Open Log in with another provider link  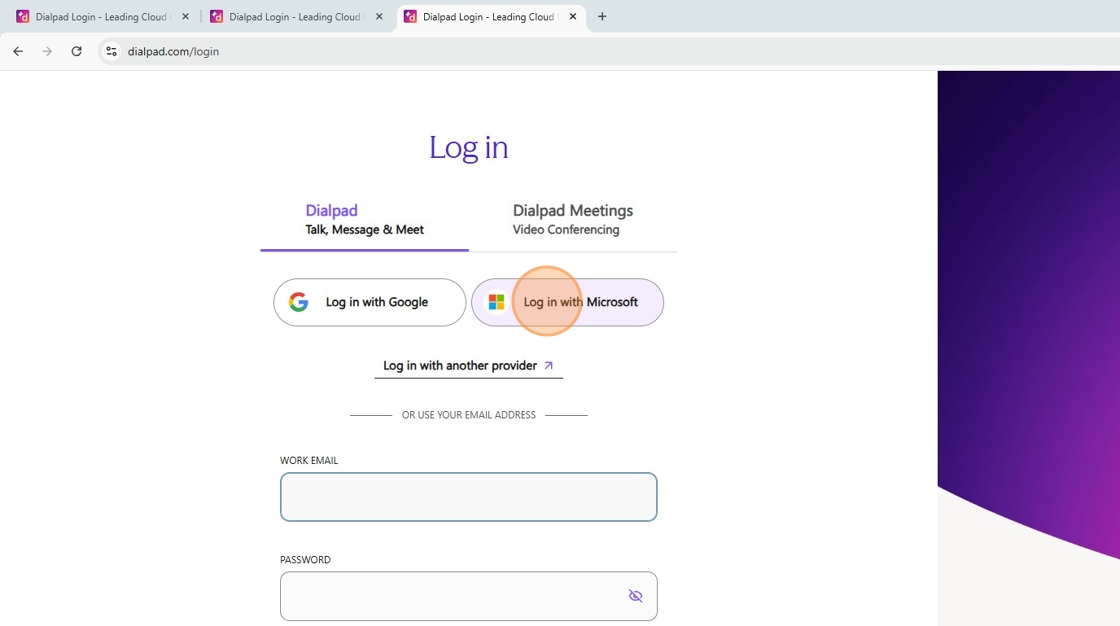click(x=469, y=366)
